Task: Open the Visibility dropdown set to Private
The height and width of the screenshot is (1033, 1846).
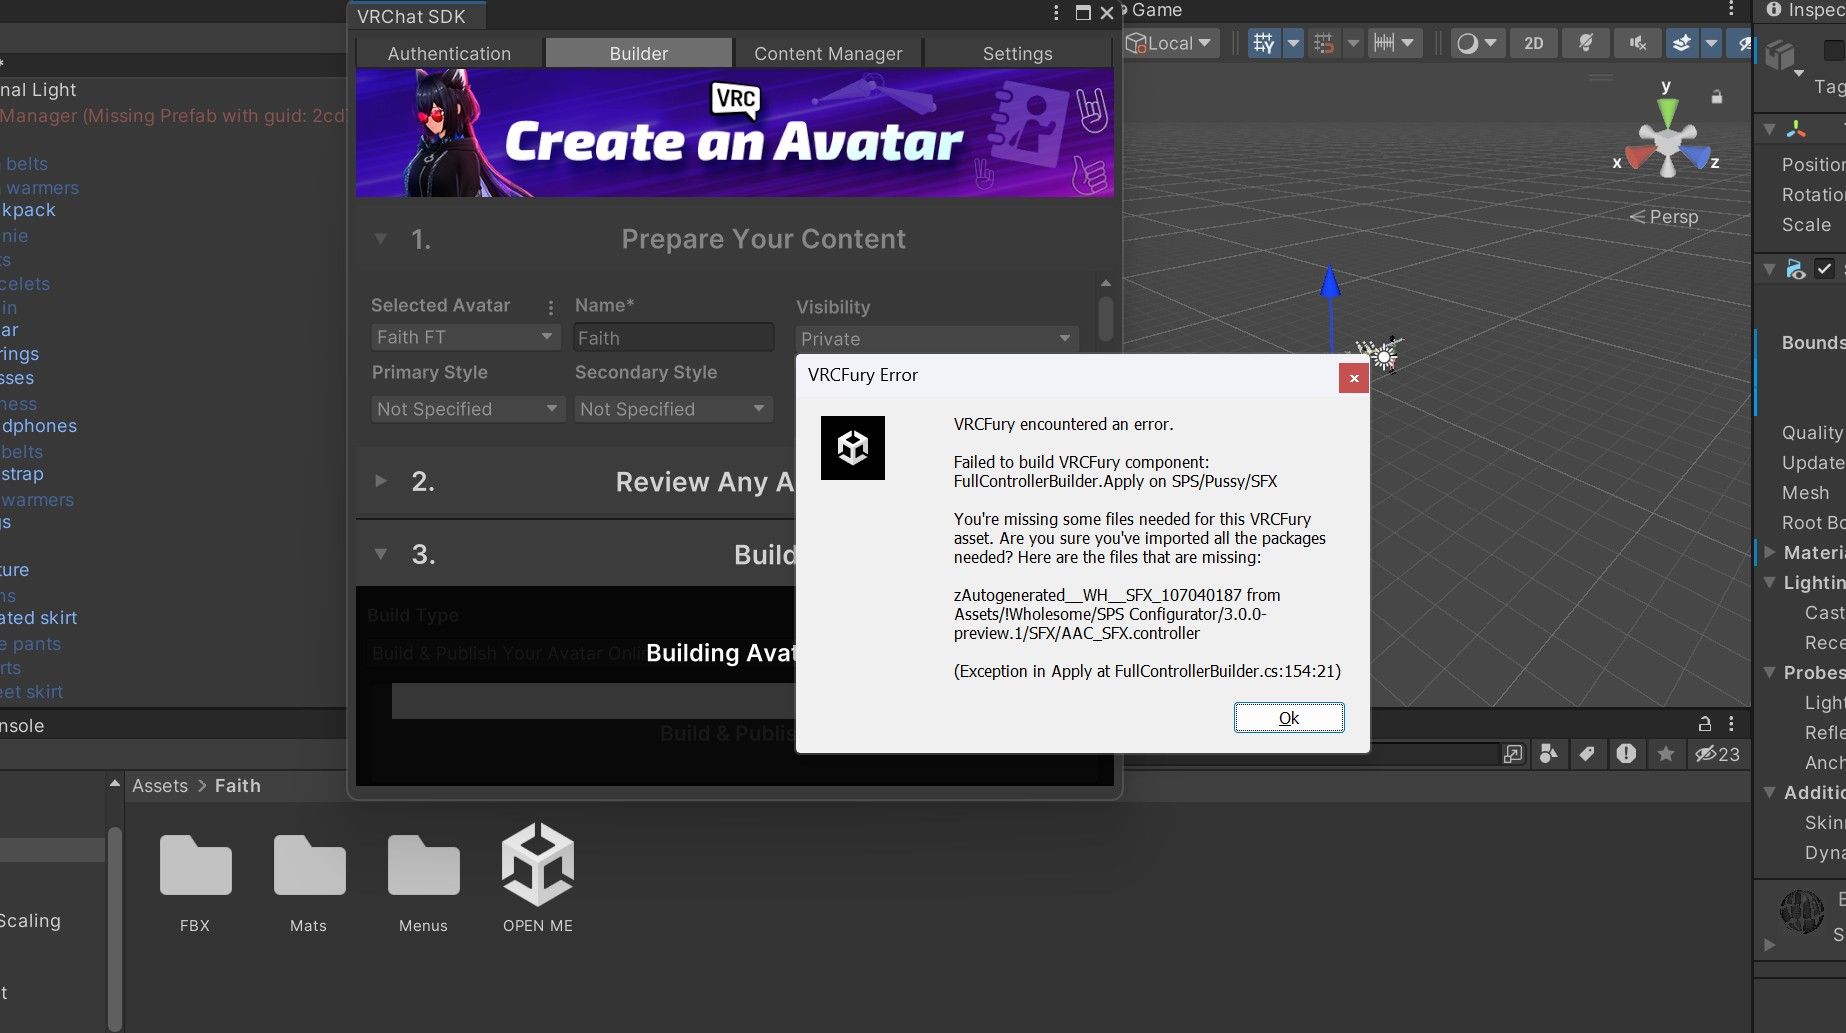Action: [x=936, y=339]
